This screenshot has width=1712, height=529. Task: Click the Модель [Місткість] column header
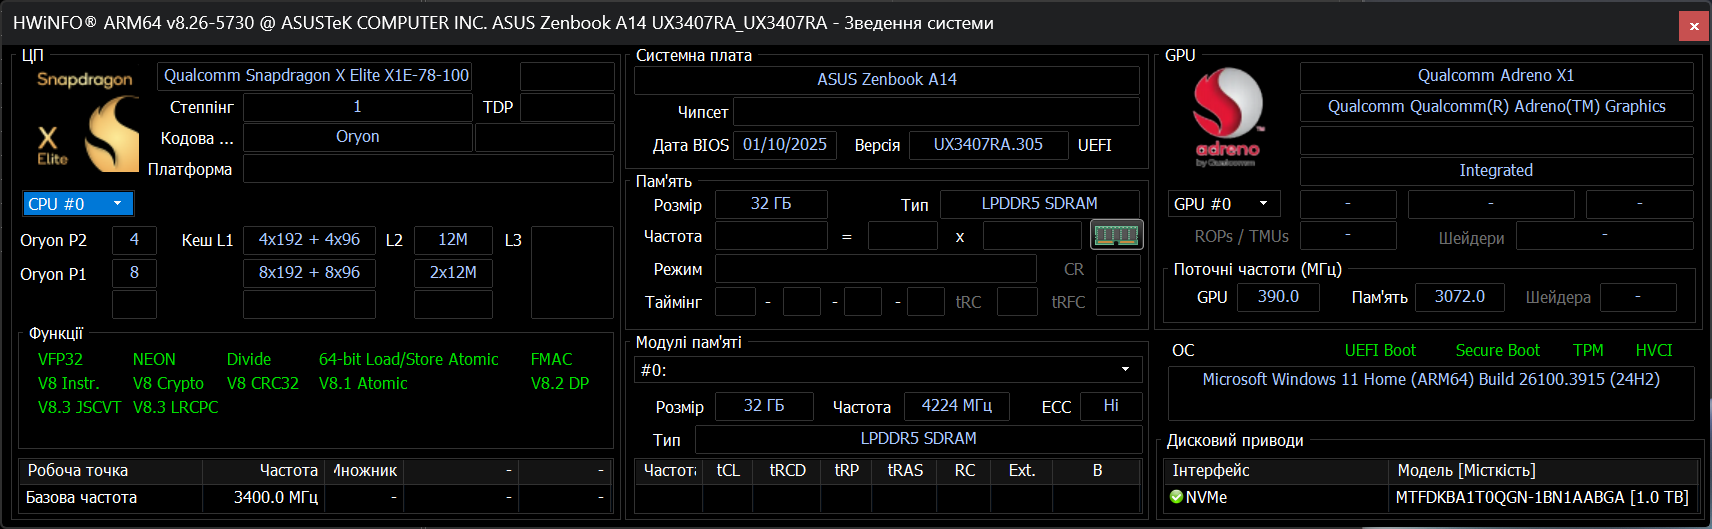[1544, 471]
